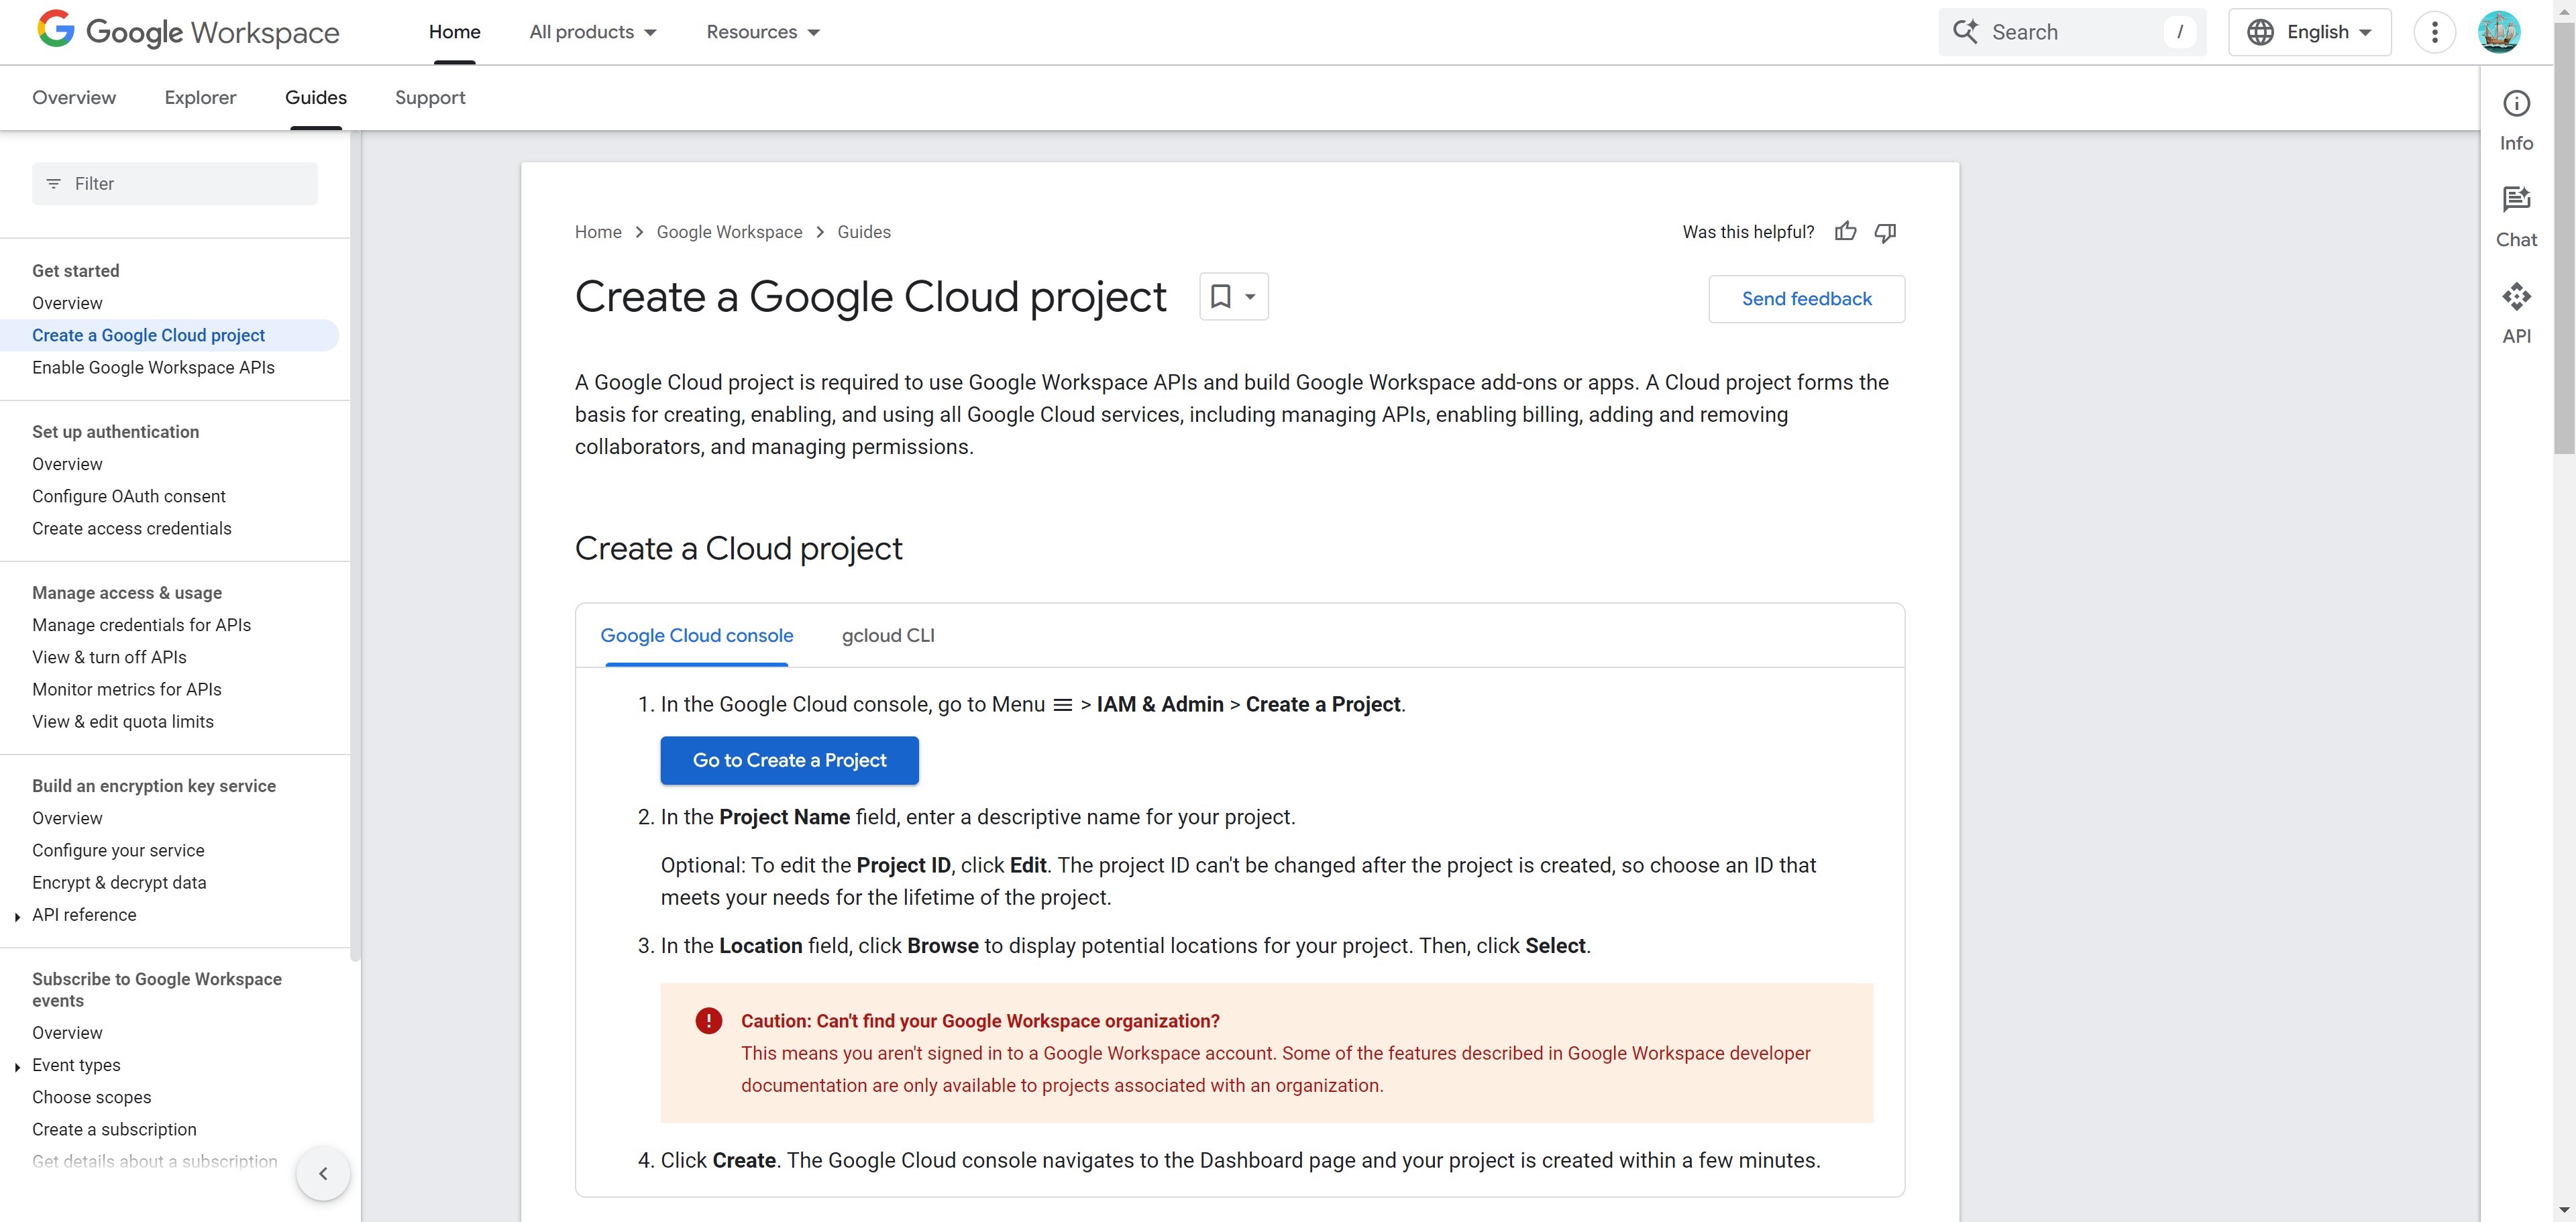Click the page vertical scrollbar thumb

(x=2565, y=238)
